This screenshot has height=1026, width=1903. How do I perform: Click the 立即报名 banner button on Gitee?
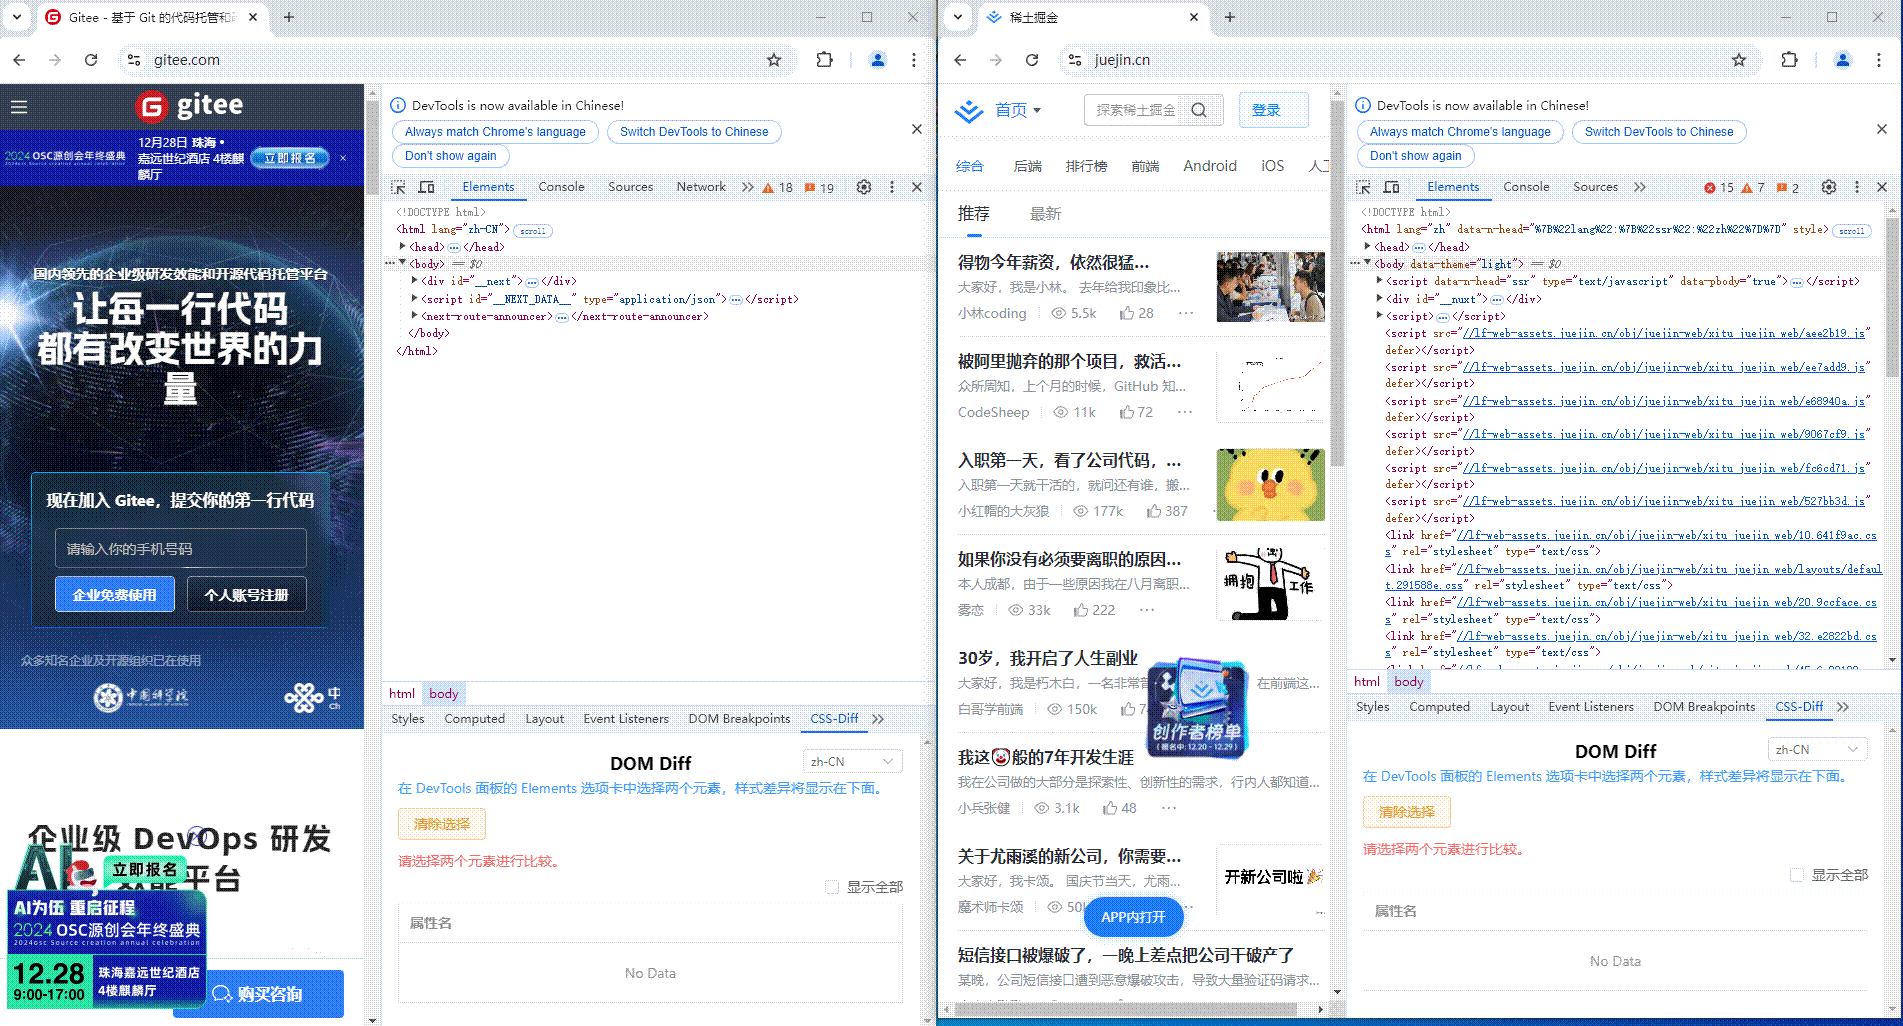290,158
